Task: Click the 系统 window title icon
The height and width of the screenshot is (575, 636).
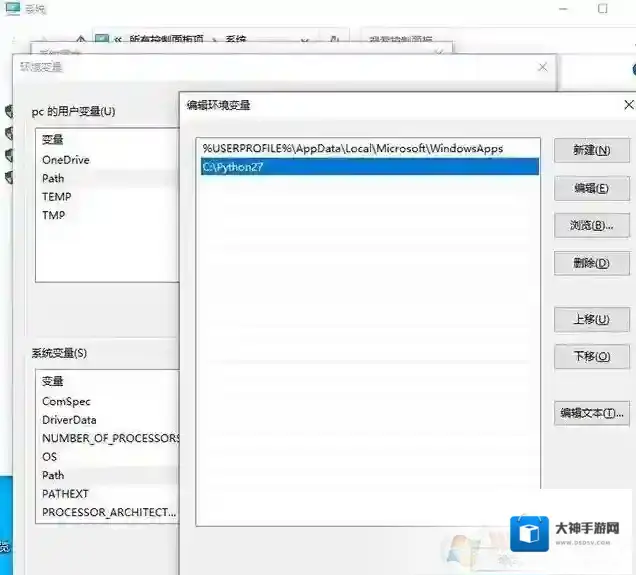Action: (13, 9)
